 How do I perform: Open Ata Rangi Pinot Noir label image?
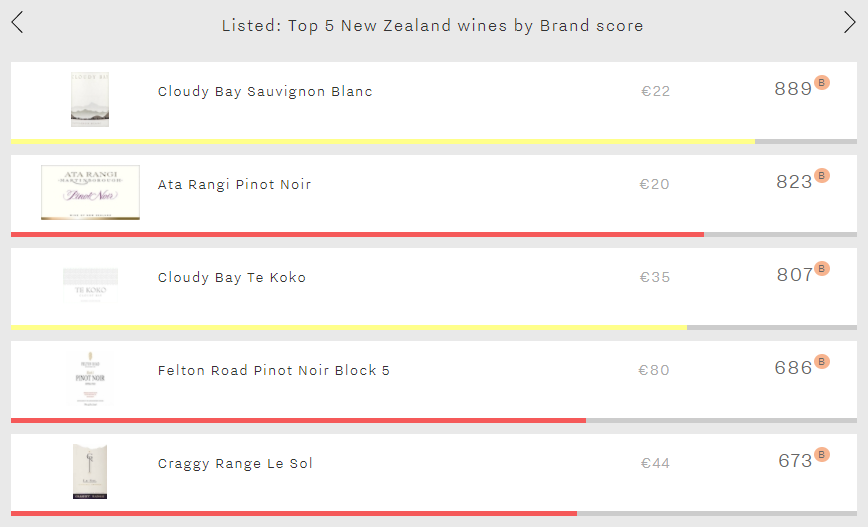pyautogui.click(x=90, y=193)
